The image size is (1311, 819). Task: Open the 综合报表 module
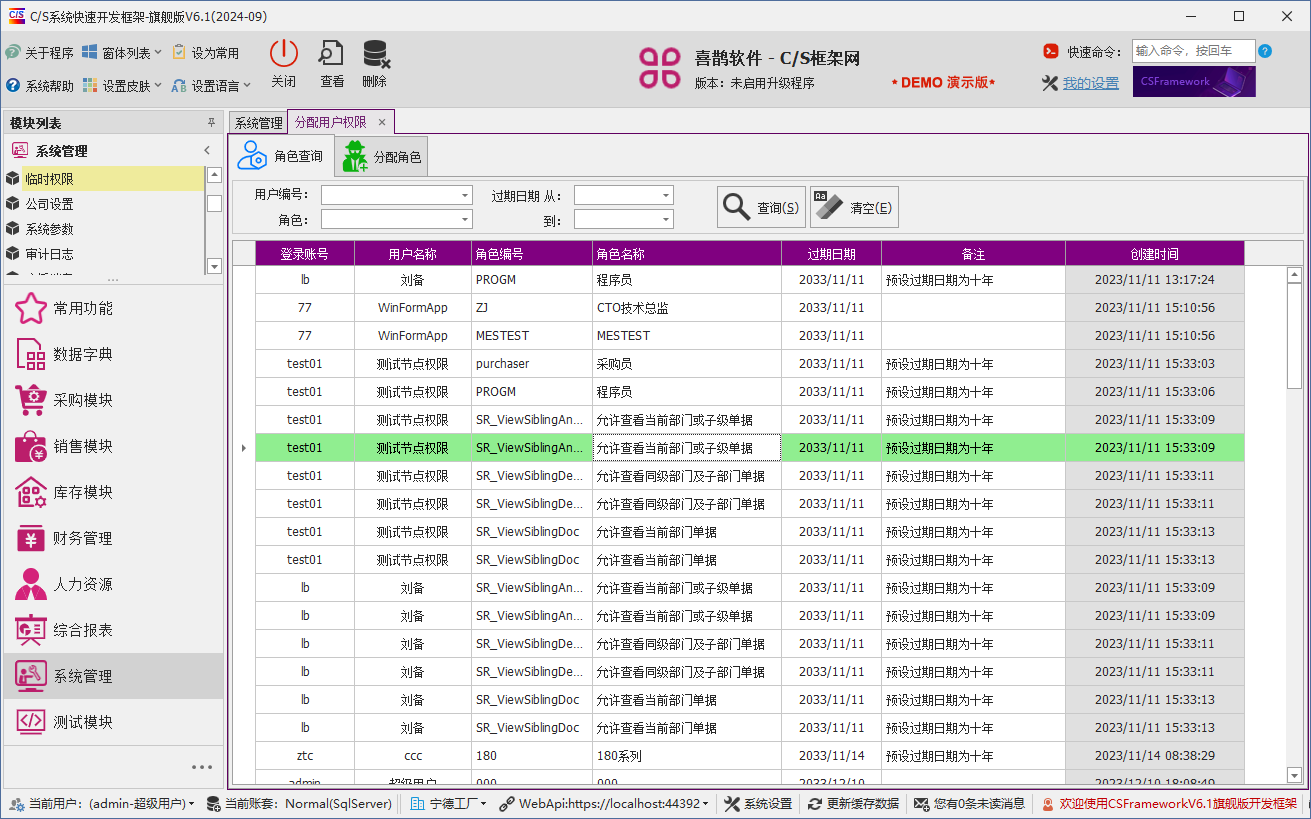pos(113,630)
